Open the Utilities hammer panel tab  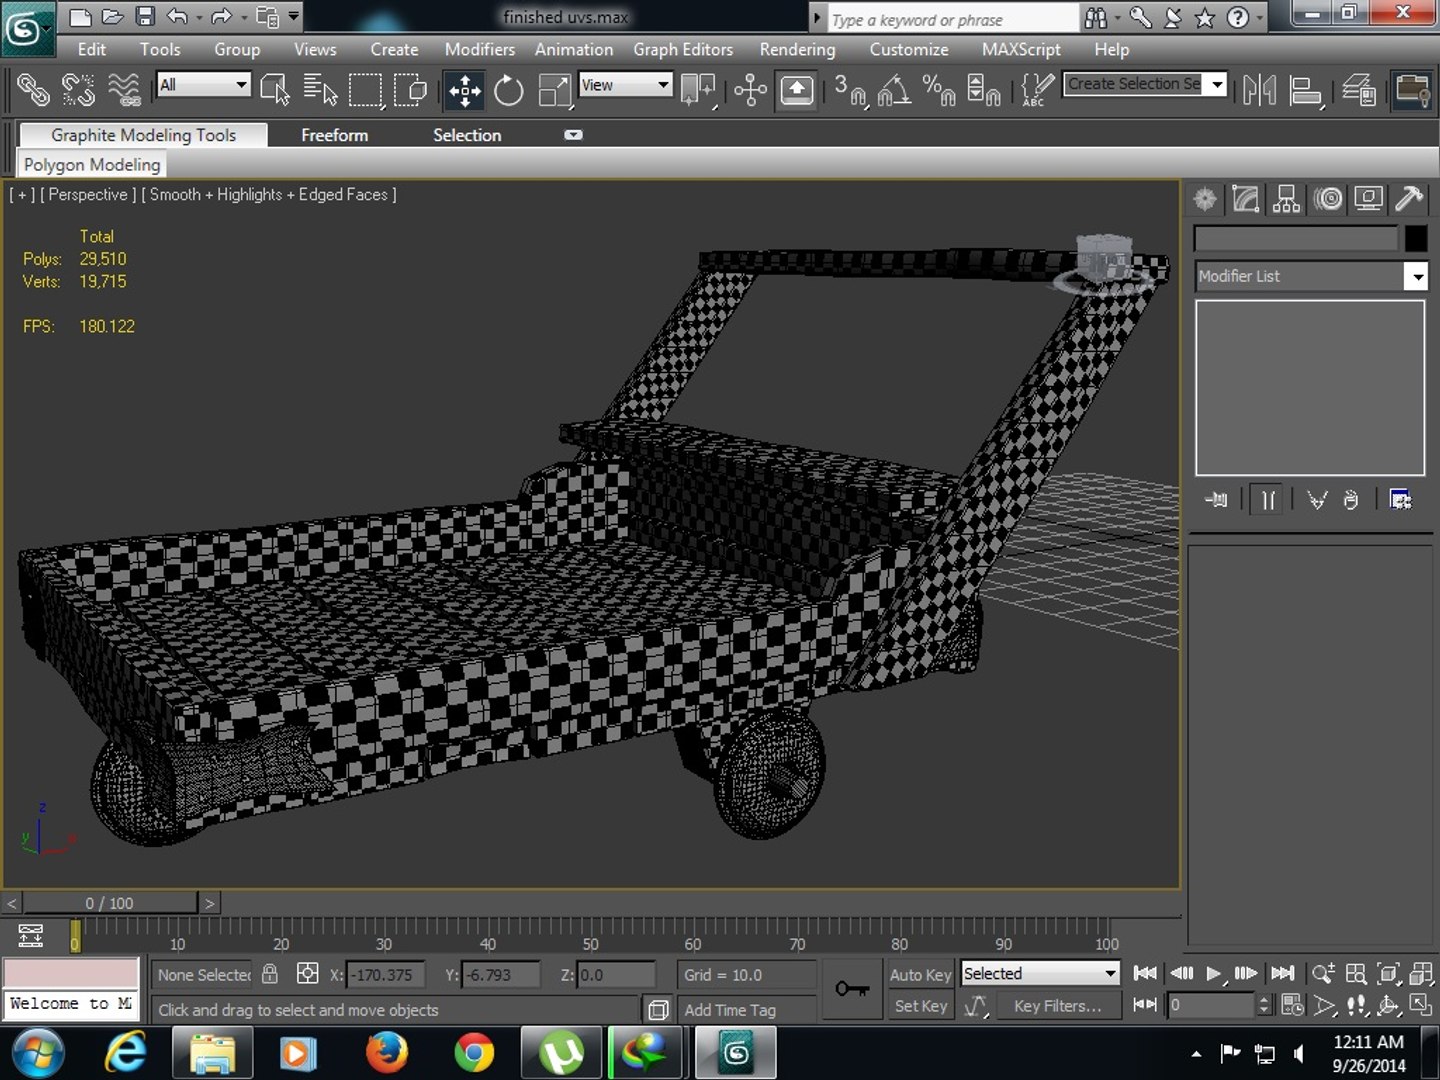click(1409, 199)
